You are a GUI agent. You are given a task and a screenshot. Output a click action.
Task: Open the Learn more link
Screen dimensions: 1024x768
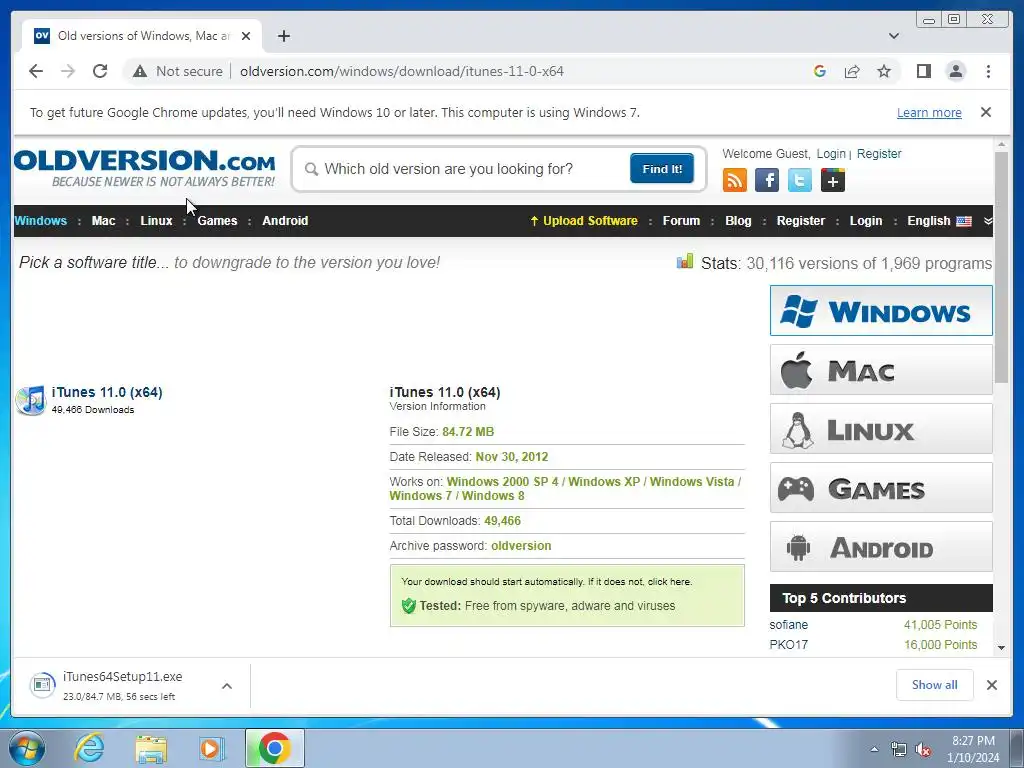click(x=929, y=112)
